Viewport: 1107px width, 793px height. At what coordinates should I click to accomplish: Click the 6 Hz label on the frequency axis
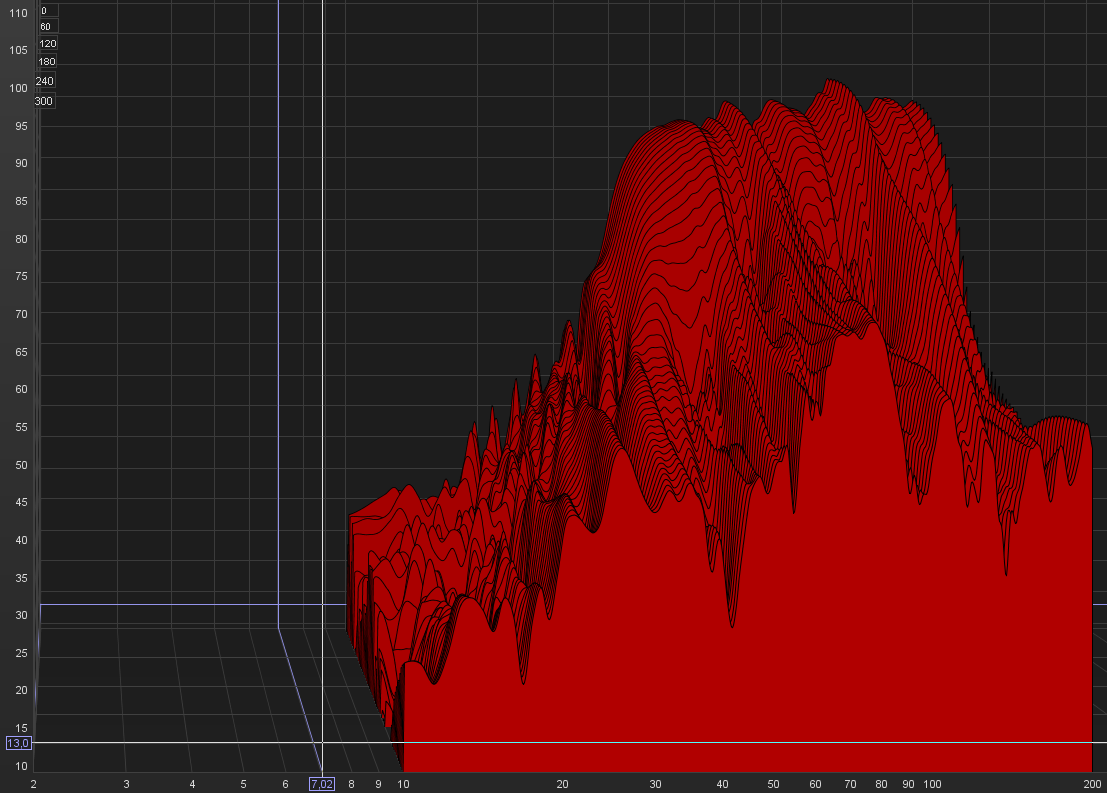click(285, 784)
